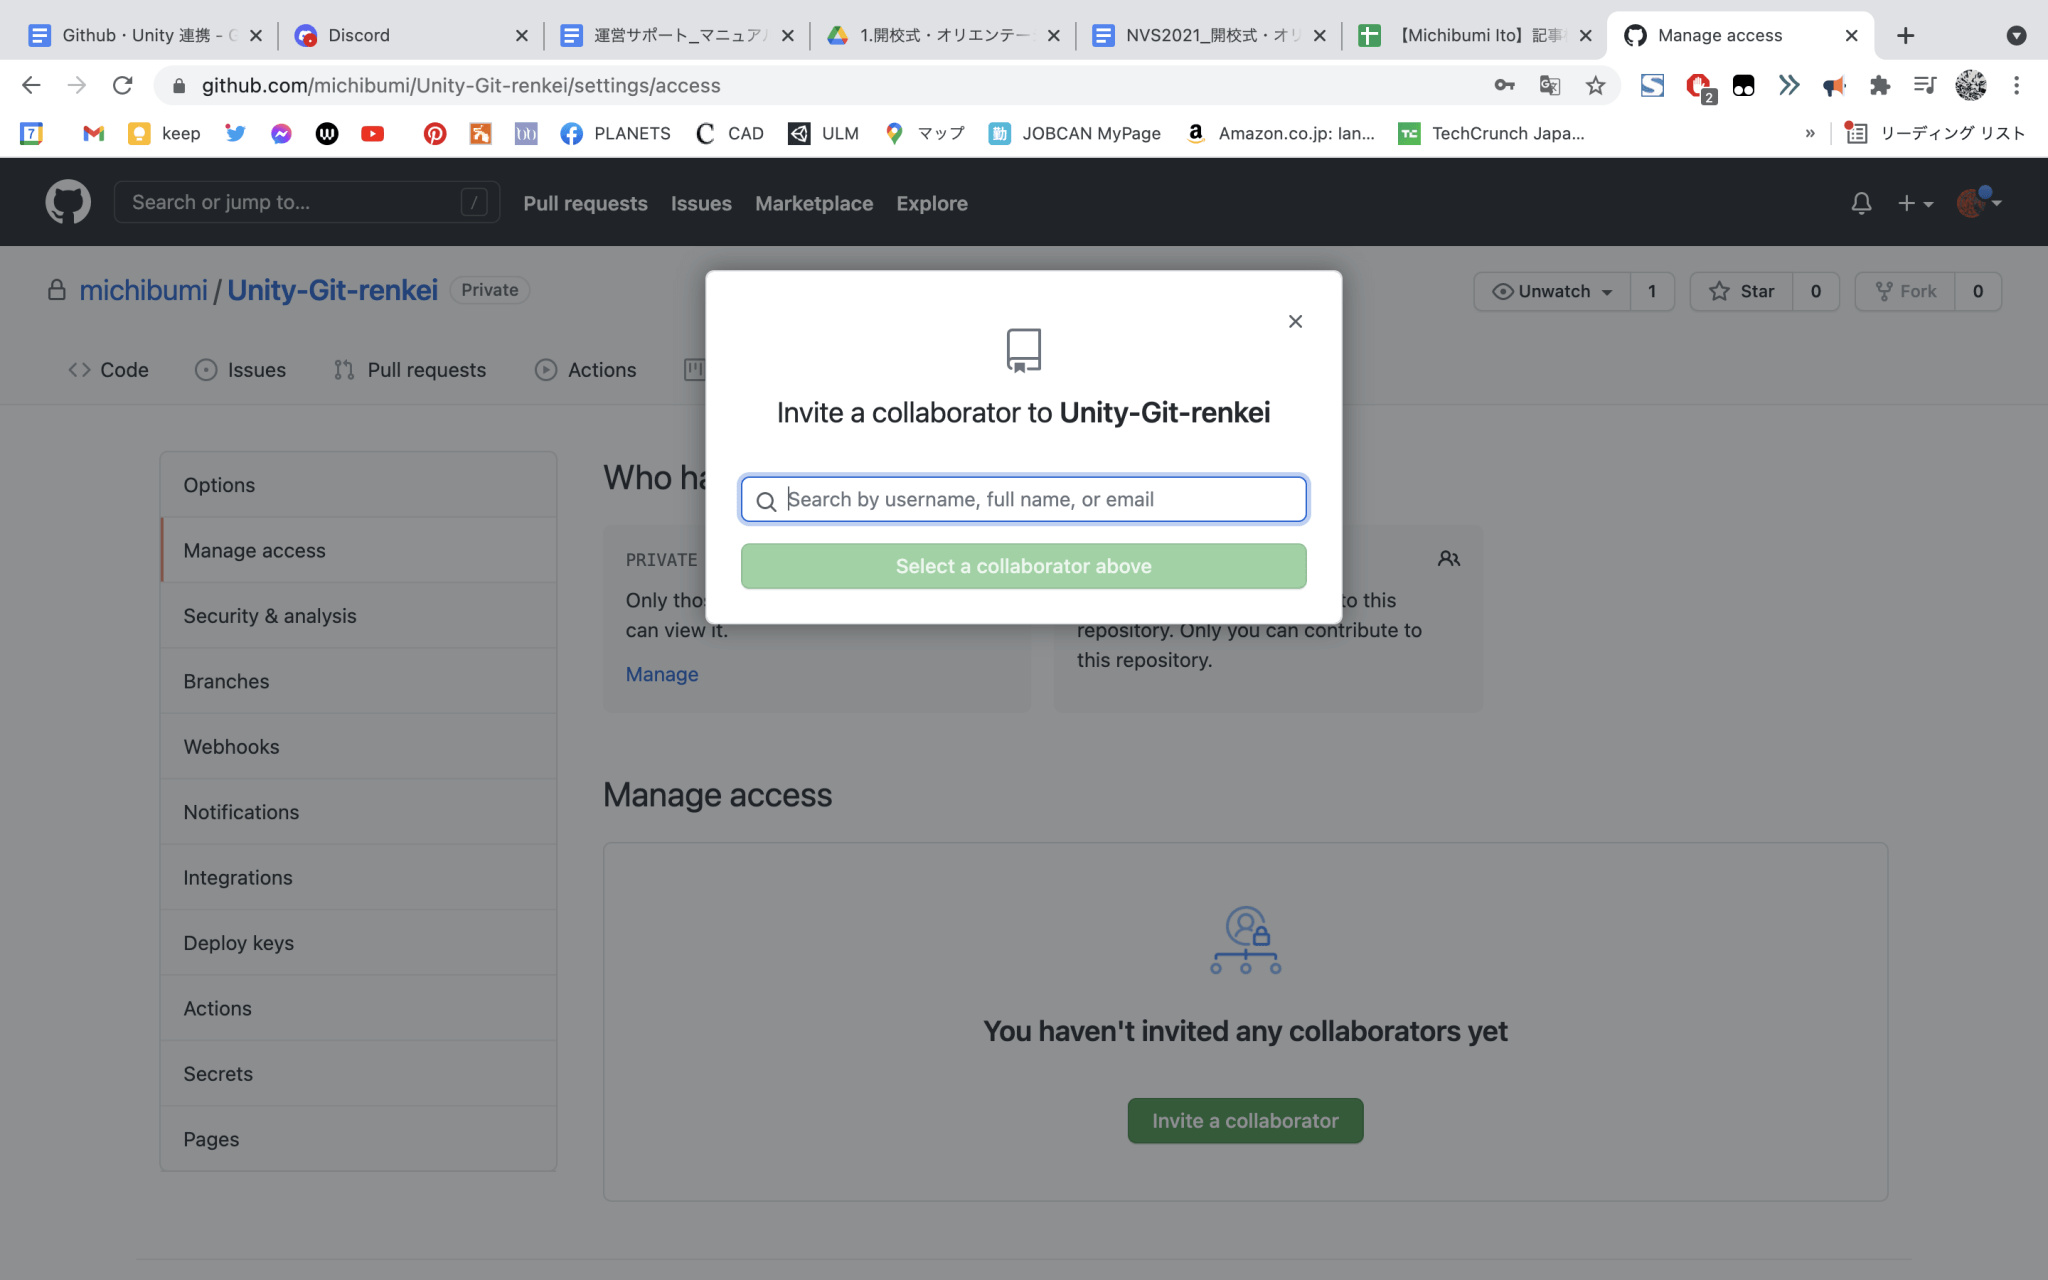Open the Manage link under PRIVATE section
Image resolution: width=2048 pixels, height=1280 pixels.
pos(661,674)
